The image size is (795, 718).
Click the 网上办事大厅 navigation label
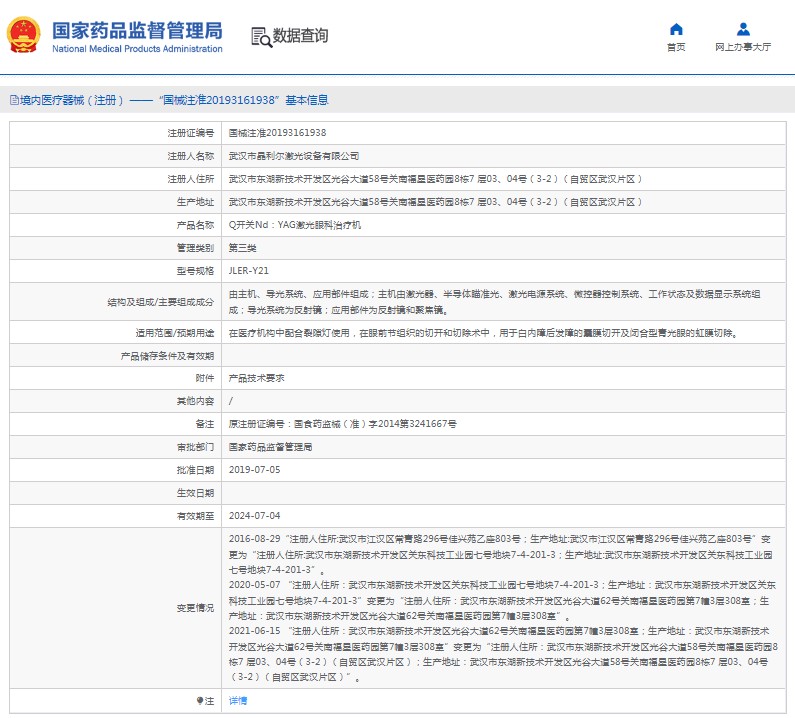[x=742, y=47]
